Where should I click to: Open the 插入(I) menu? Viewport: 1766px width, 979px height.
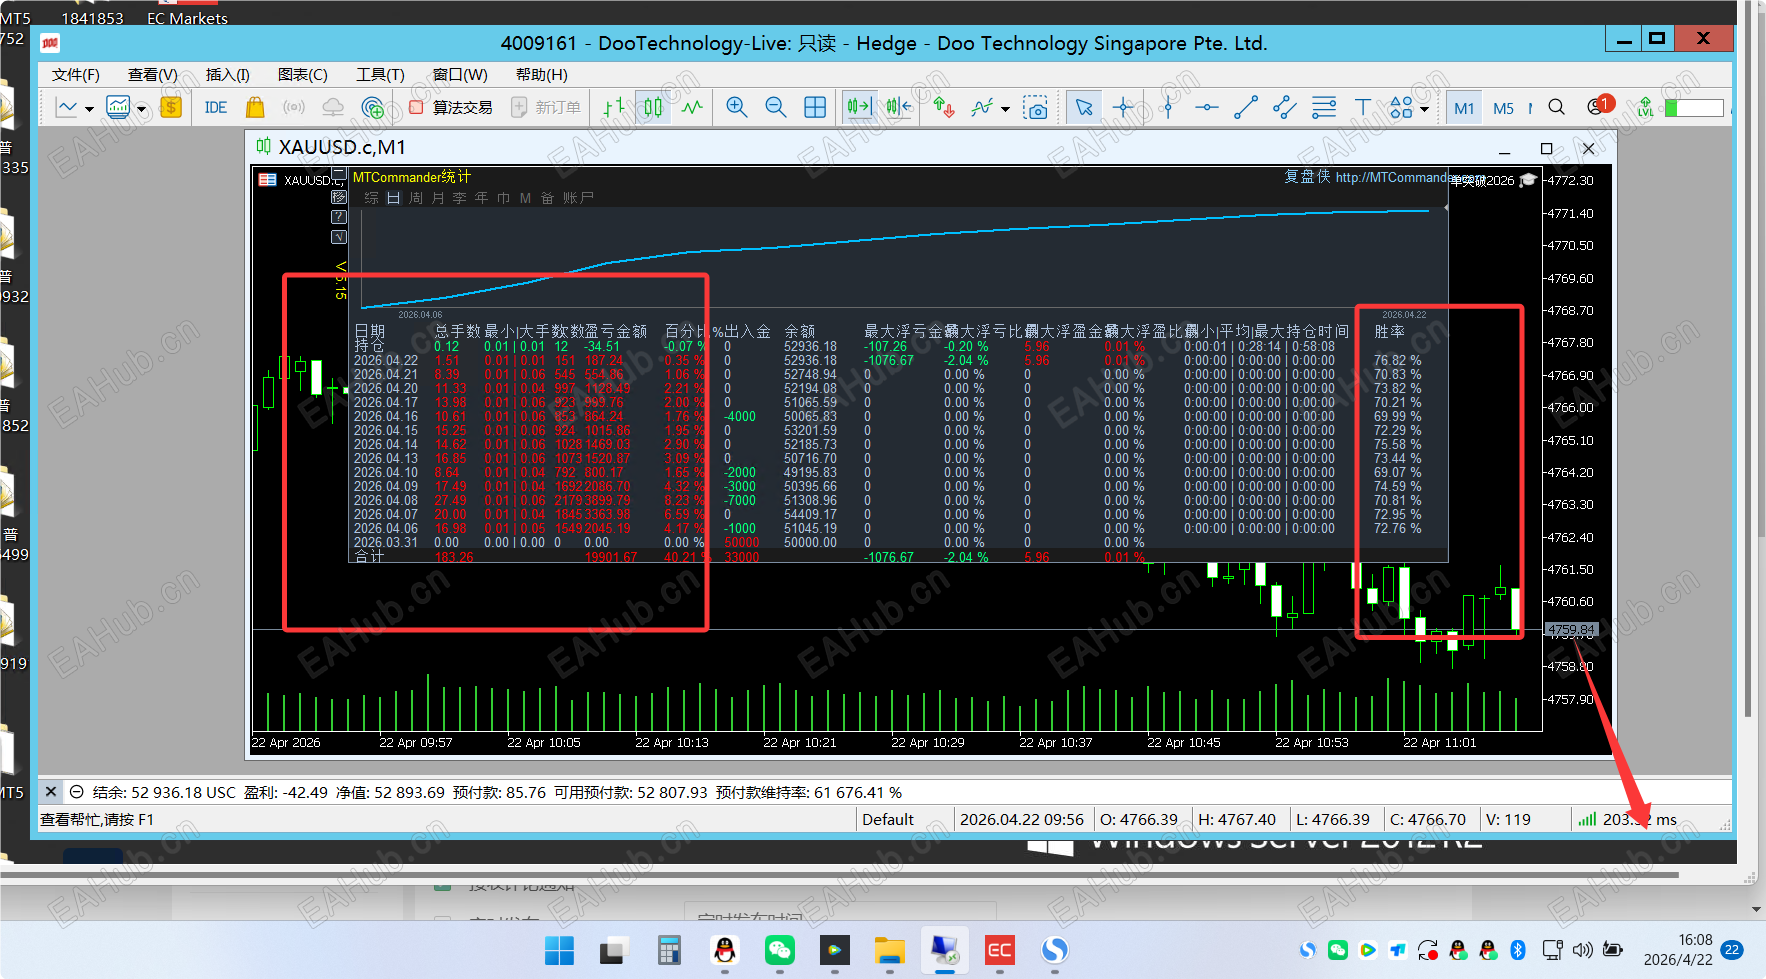pos(228,75)
